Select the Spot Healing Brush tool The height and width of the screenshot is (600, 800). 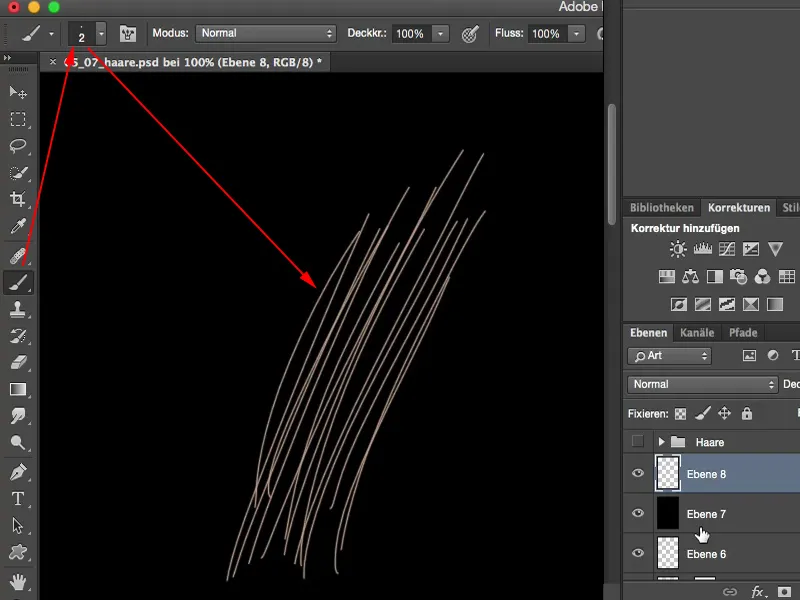tap(18, 255)
